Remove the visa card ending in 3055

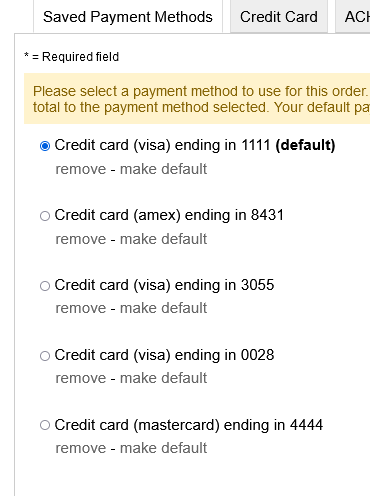point(81,308)
